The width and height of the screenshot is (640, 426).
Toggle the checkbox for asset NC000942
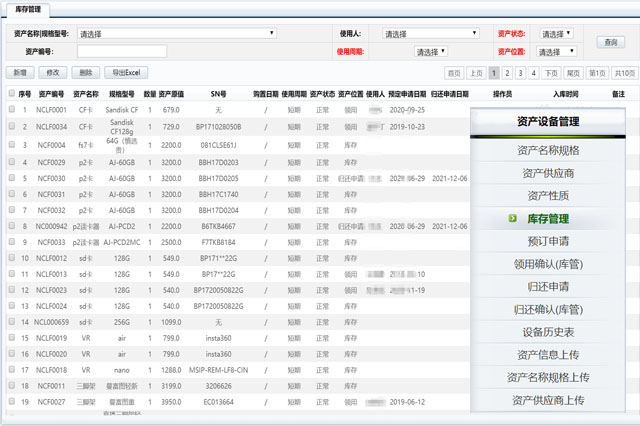(x=11, y=226)
